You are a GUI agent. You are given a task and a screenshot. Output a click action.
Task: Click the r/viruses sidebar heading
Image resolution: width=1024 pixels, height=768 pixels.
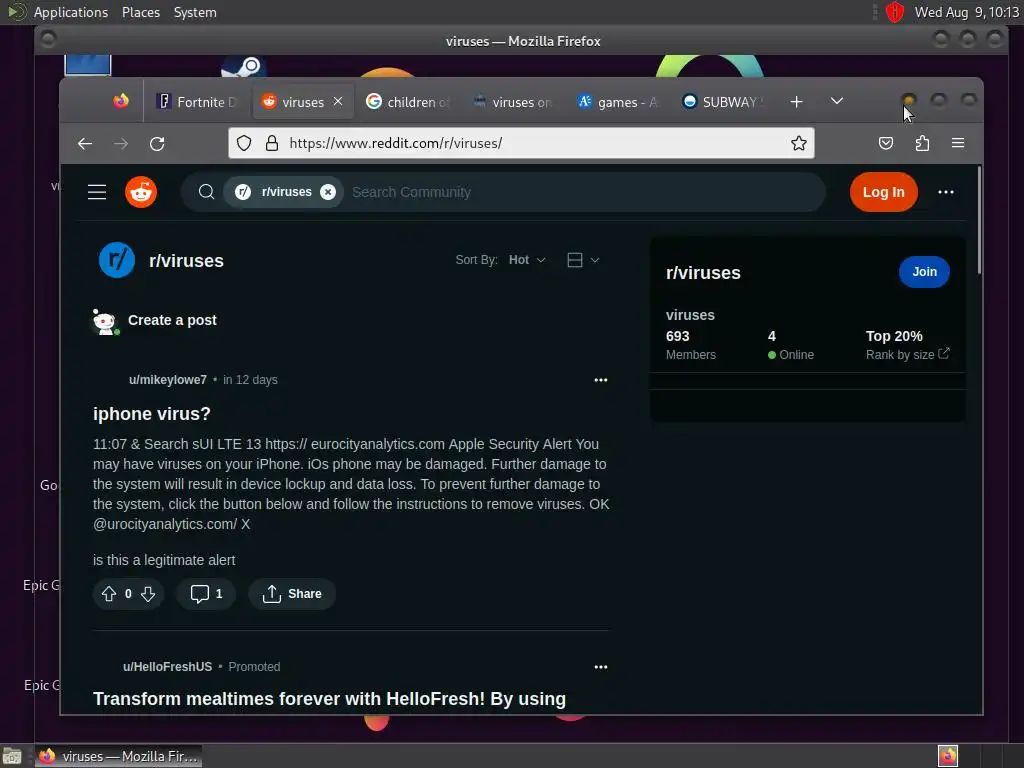(703, 272)
